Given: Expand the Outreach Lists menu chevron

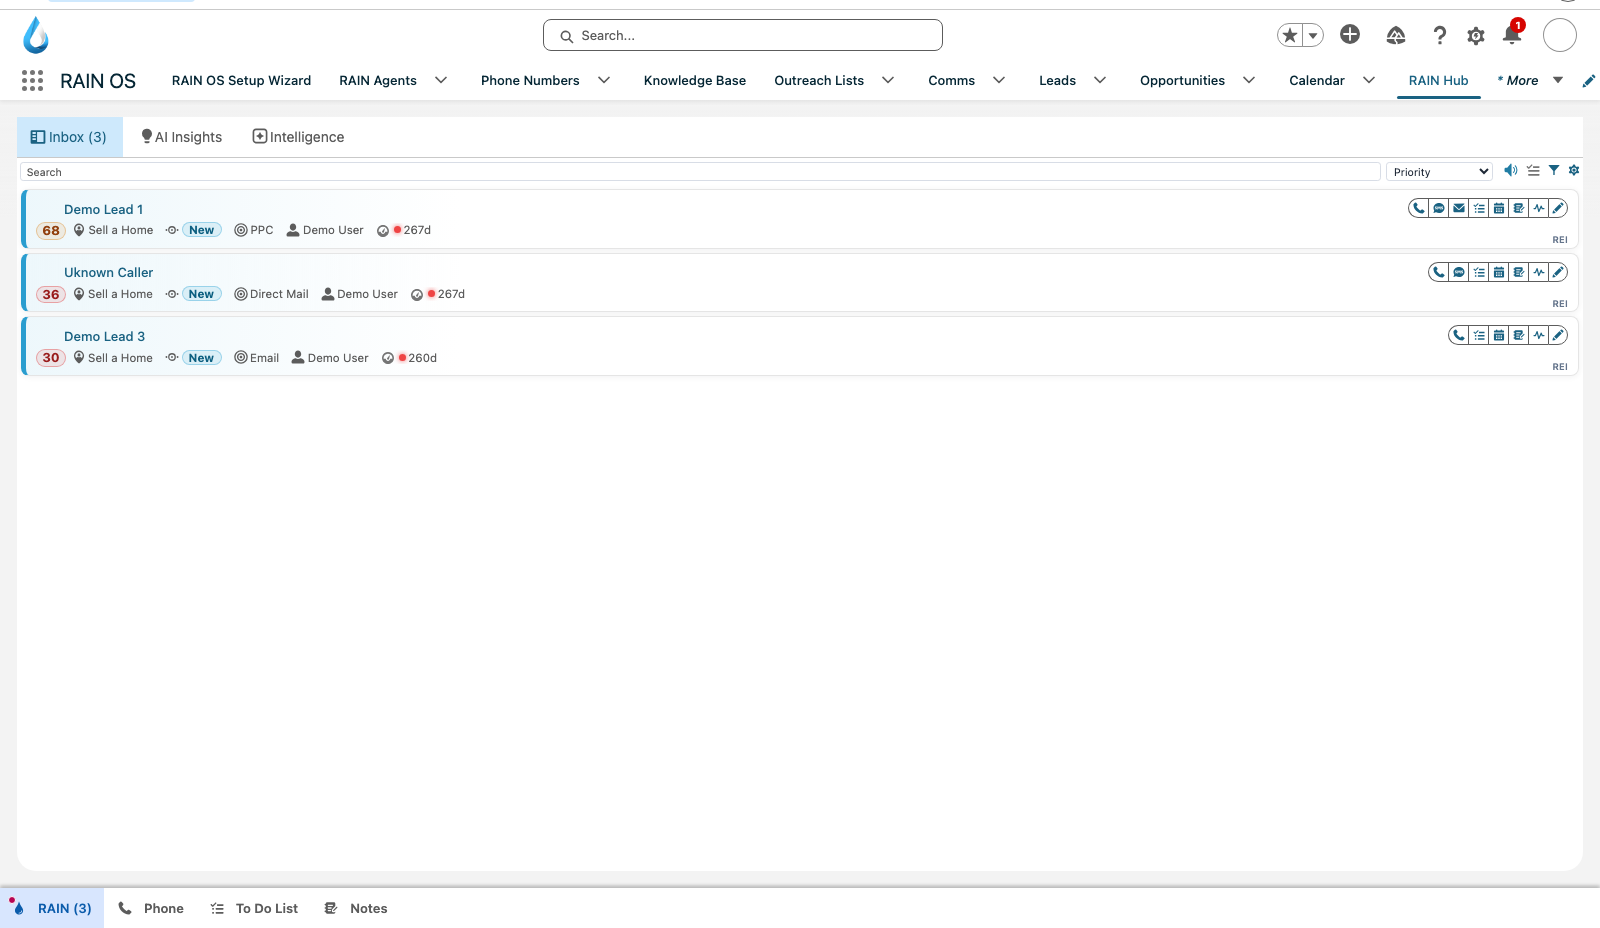Looking at the screenshot, I should [x=888, y=80].
